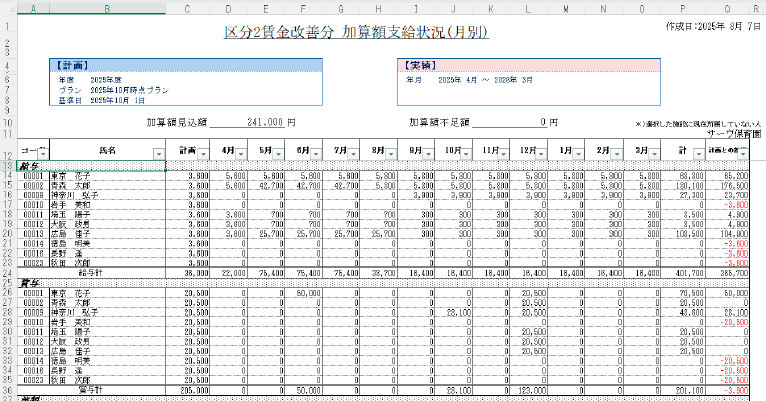Screen dimensions: 766x401
Task: Open the 11月 column filter dropdown
Action: click(503, 154)
